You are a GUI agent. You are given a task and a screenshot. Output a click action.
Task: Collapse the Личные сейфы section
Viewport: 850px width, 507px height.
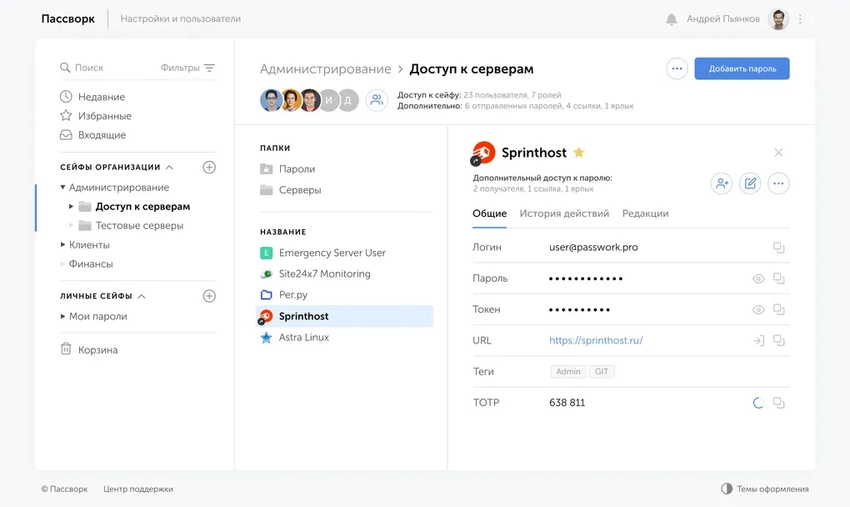141,296
